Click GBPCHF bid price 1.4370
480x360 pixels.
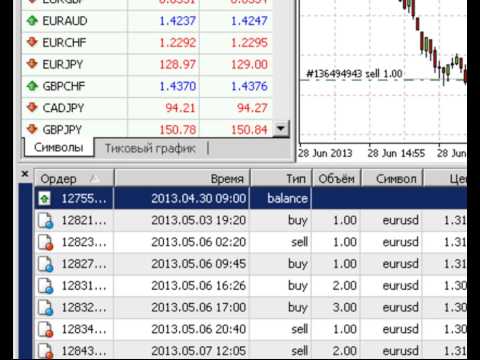[x=177, y=86]
